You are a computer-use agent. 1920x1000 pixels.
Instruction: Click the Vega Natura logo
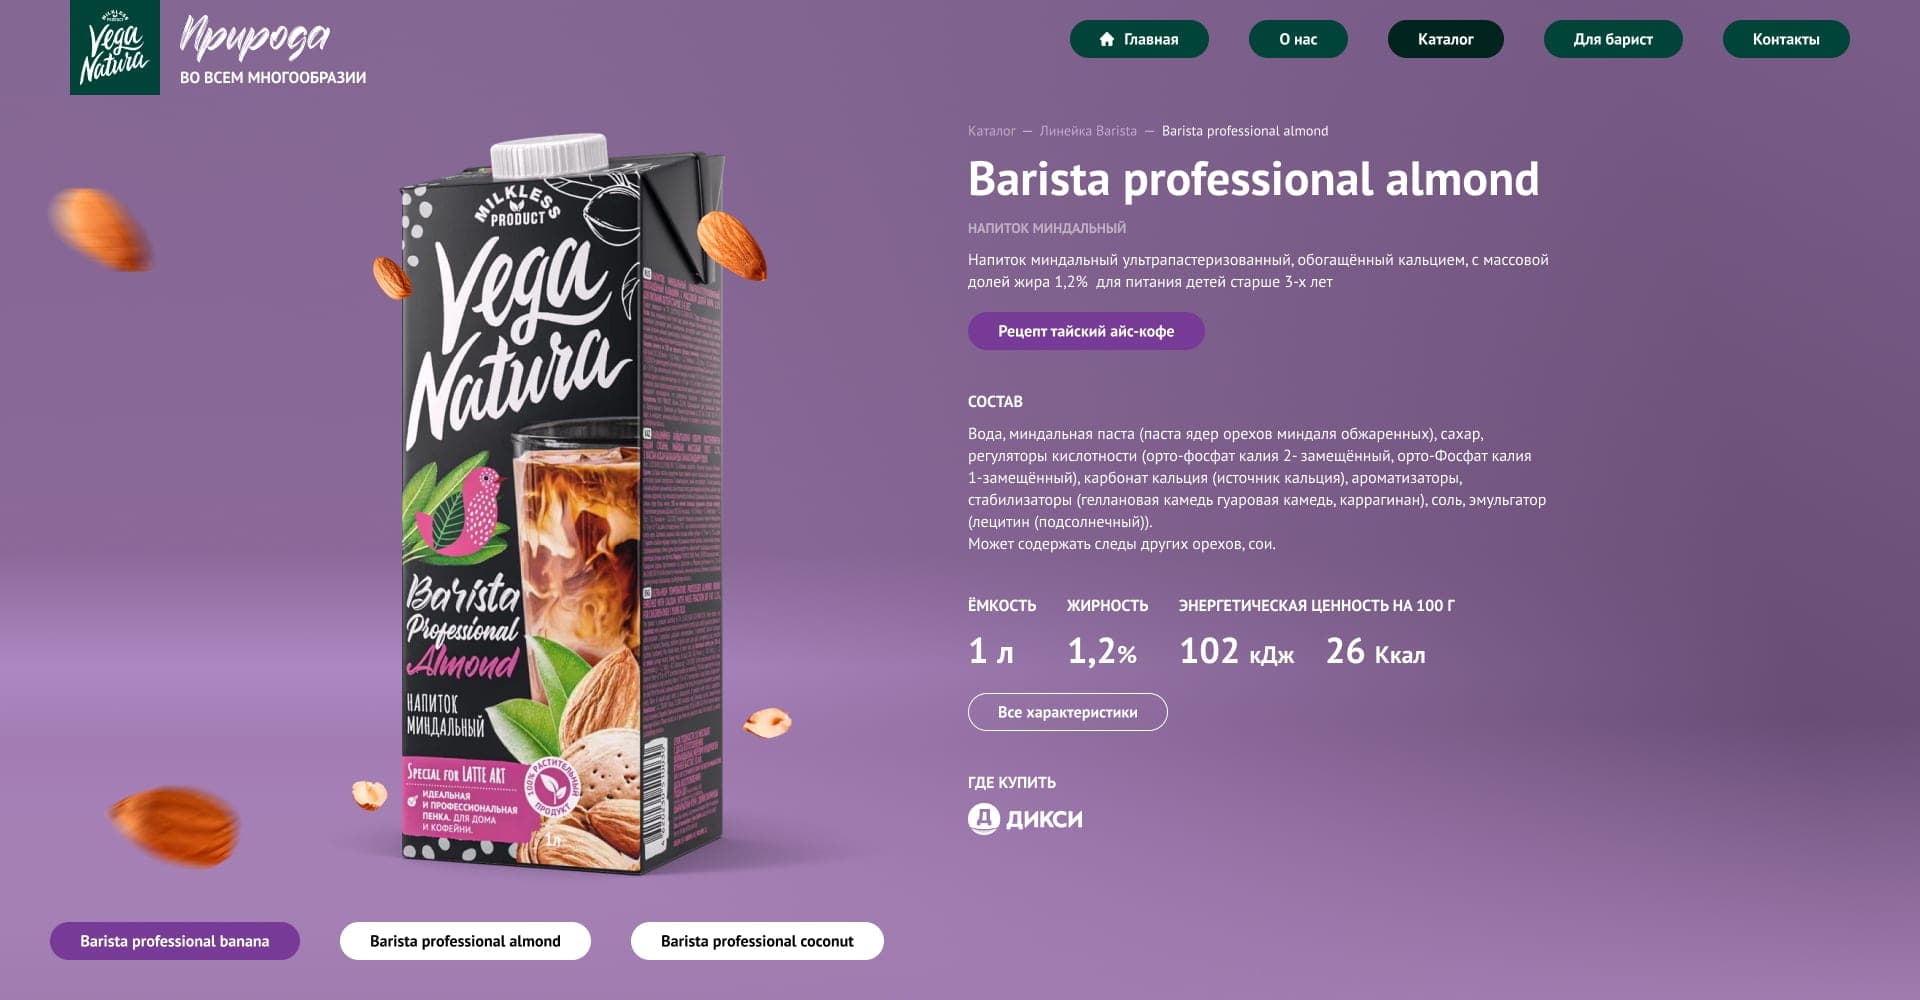coord(115,47)
